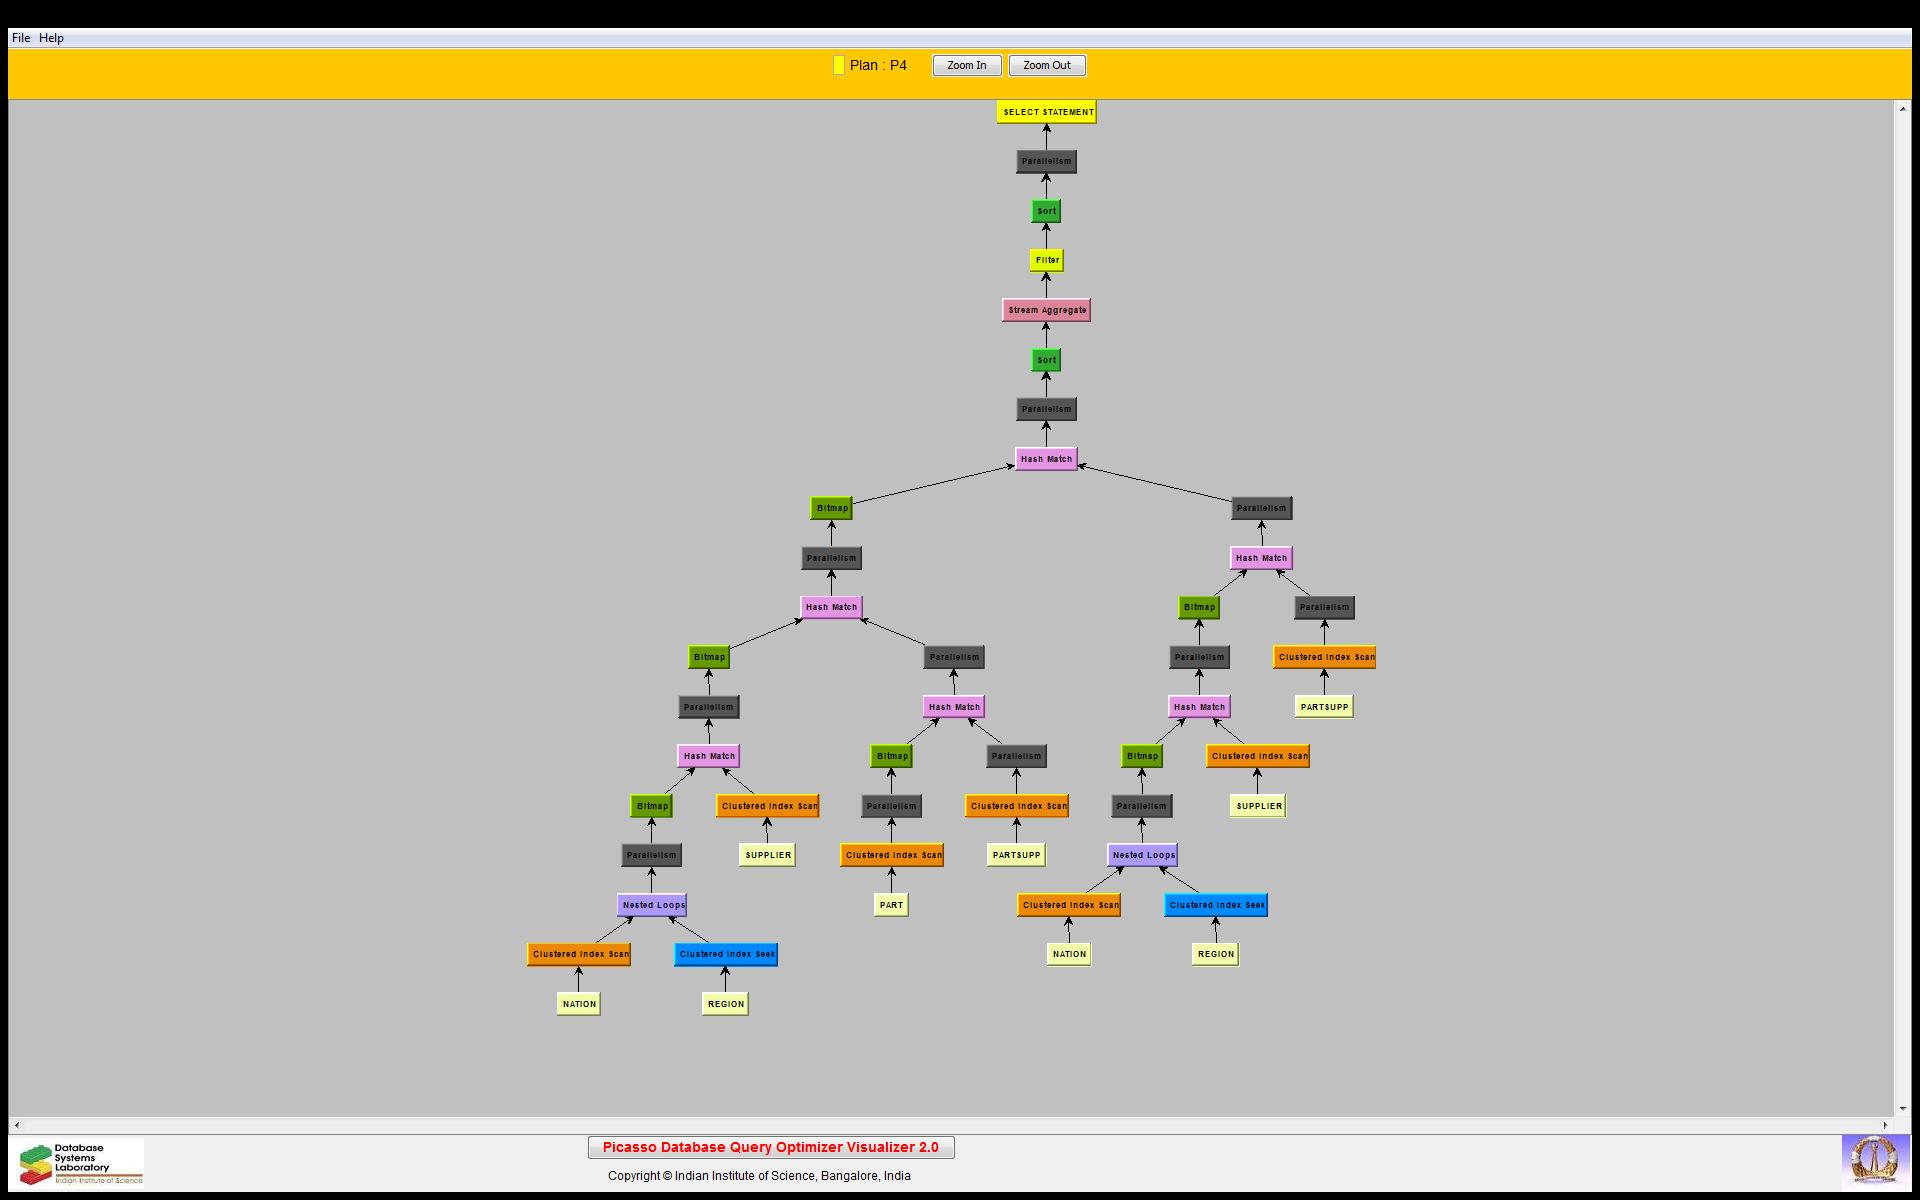Screen dimensions: 1920x1200
Task: Click the topmost Hash Match node
Action: 1046,459
